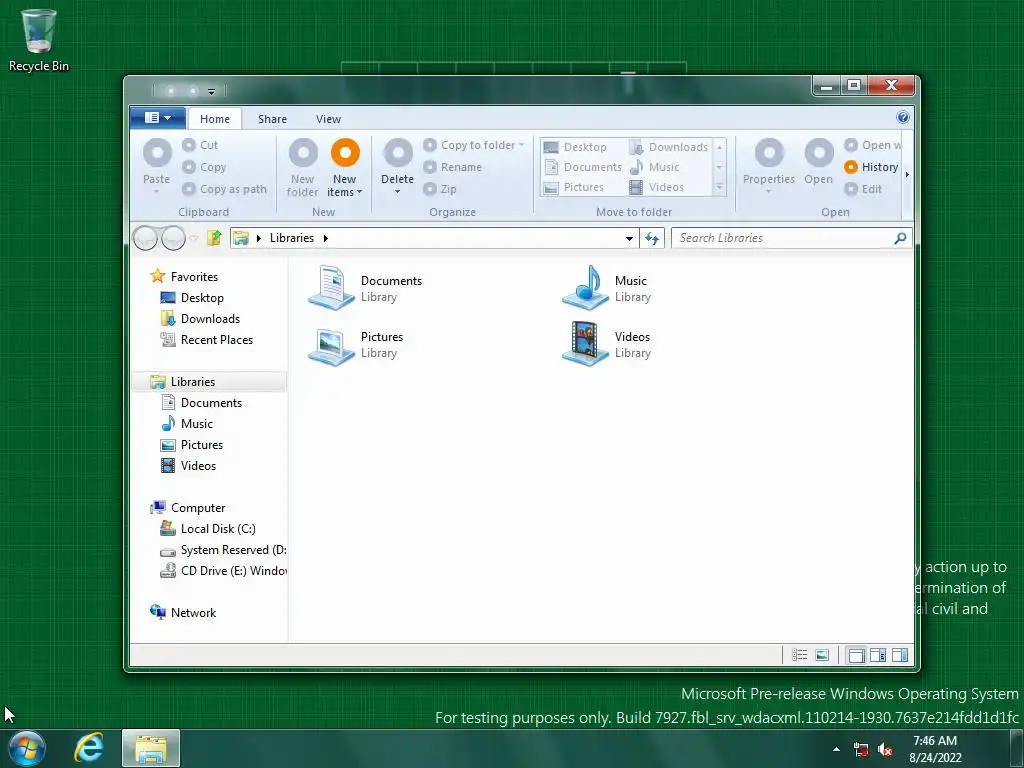Click the Rename command icon
Screen dimensions: 1024x768
(430, 167)
